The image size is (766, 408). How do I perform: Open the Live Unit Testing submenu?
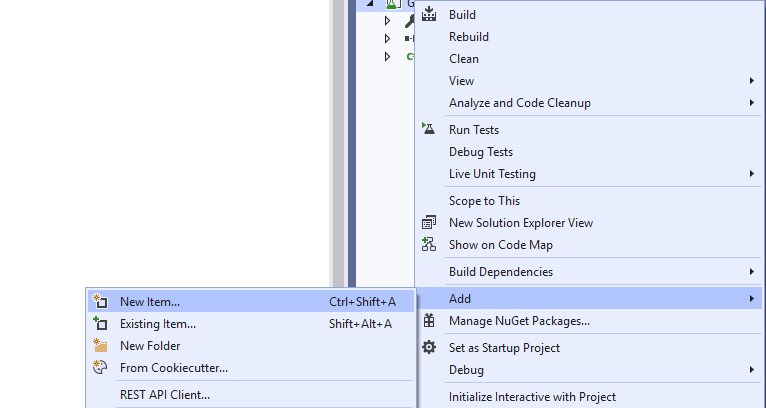point(752,173)
